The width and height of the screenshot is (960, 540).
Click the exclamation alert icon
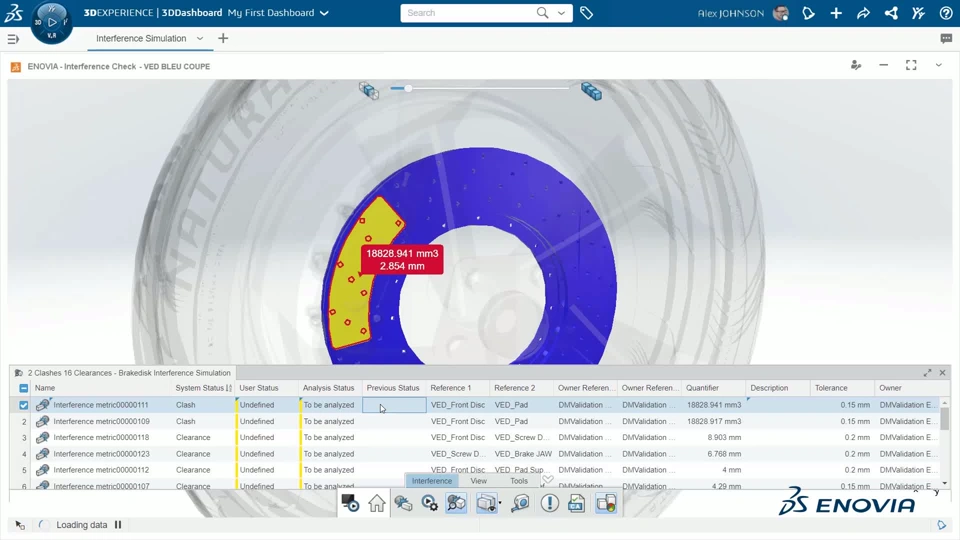click(549, 503)
